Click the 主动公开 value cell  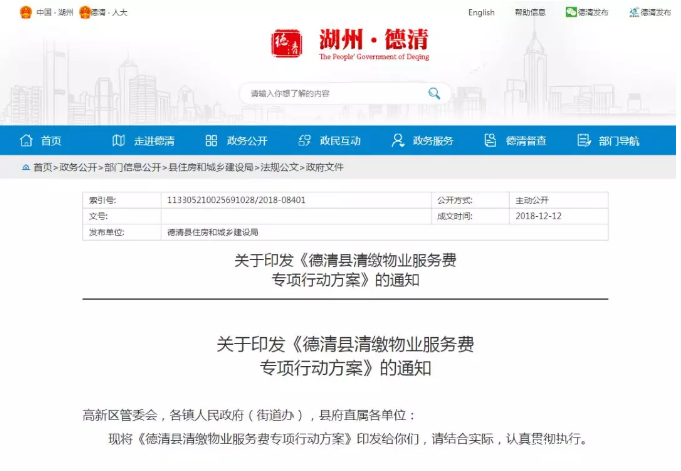(559, 200)
